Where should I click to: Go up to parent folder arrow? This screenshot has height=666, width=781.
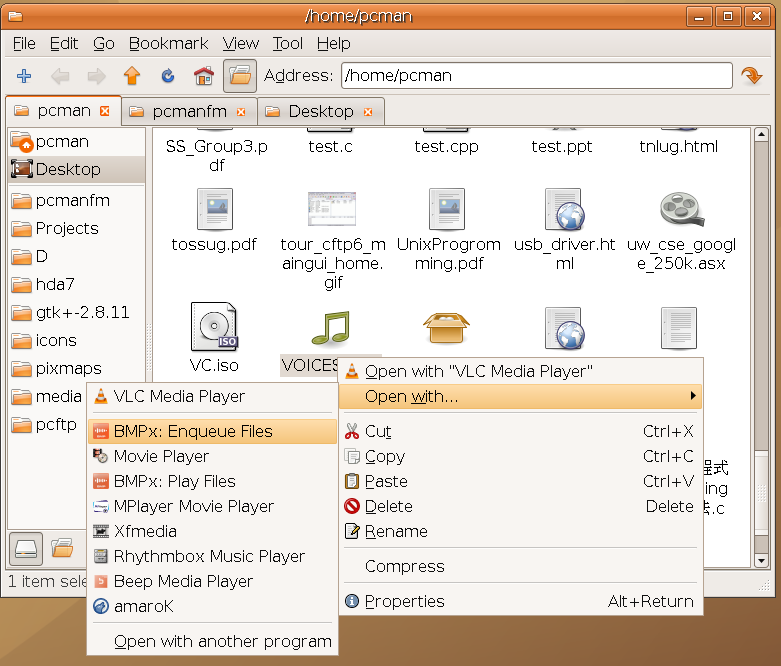tap(131, 76)
